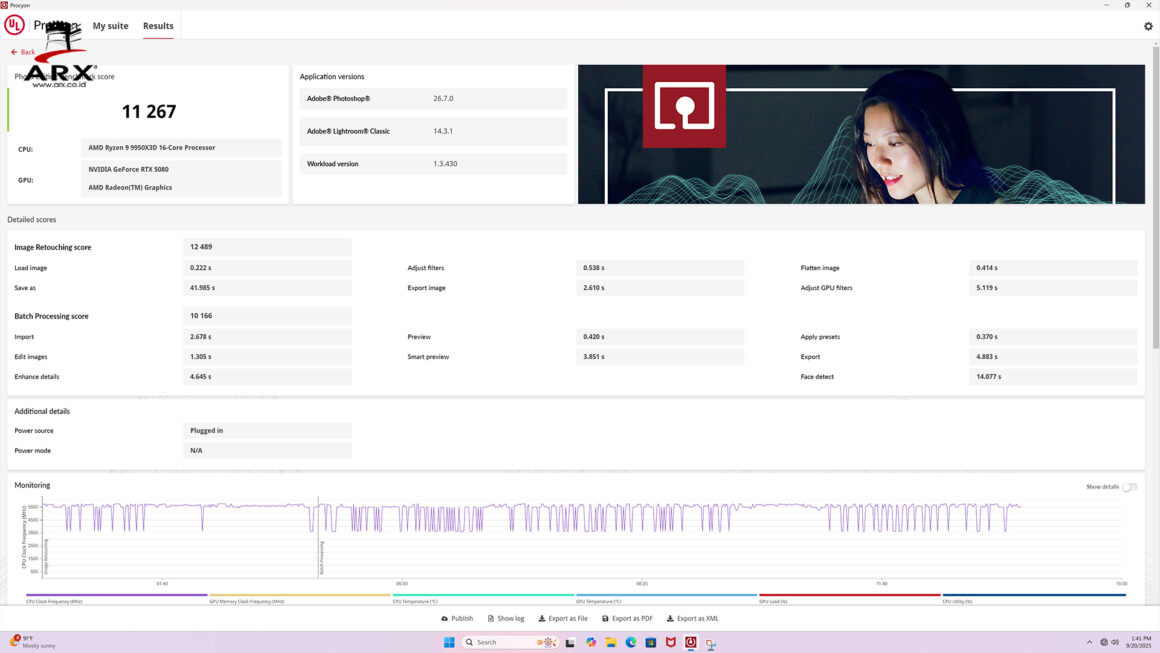Select the Results tab
Screen dimensions: 1160x653
(x=158, y=26)
